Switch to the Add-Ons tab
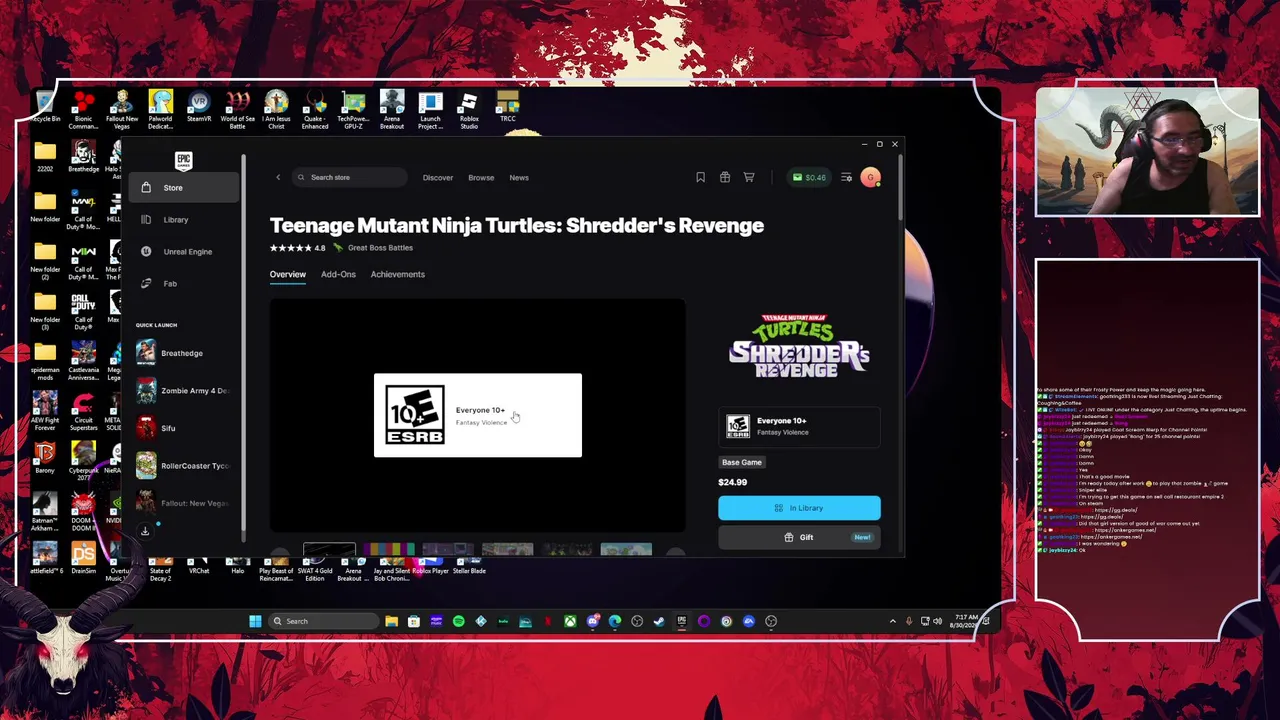1280x720 pixels. click(338, 275)
